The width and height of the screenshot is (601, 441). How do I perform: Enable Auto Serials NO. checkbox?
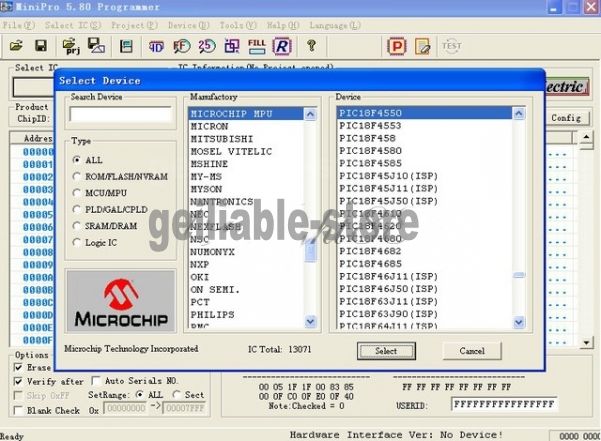coord(96,381)
